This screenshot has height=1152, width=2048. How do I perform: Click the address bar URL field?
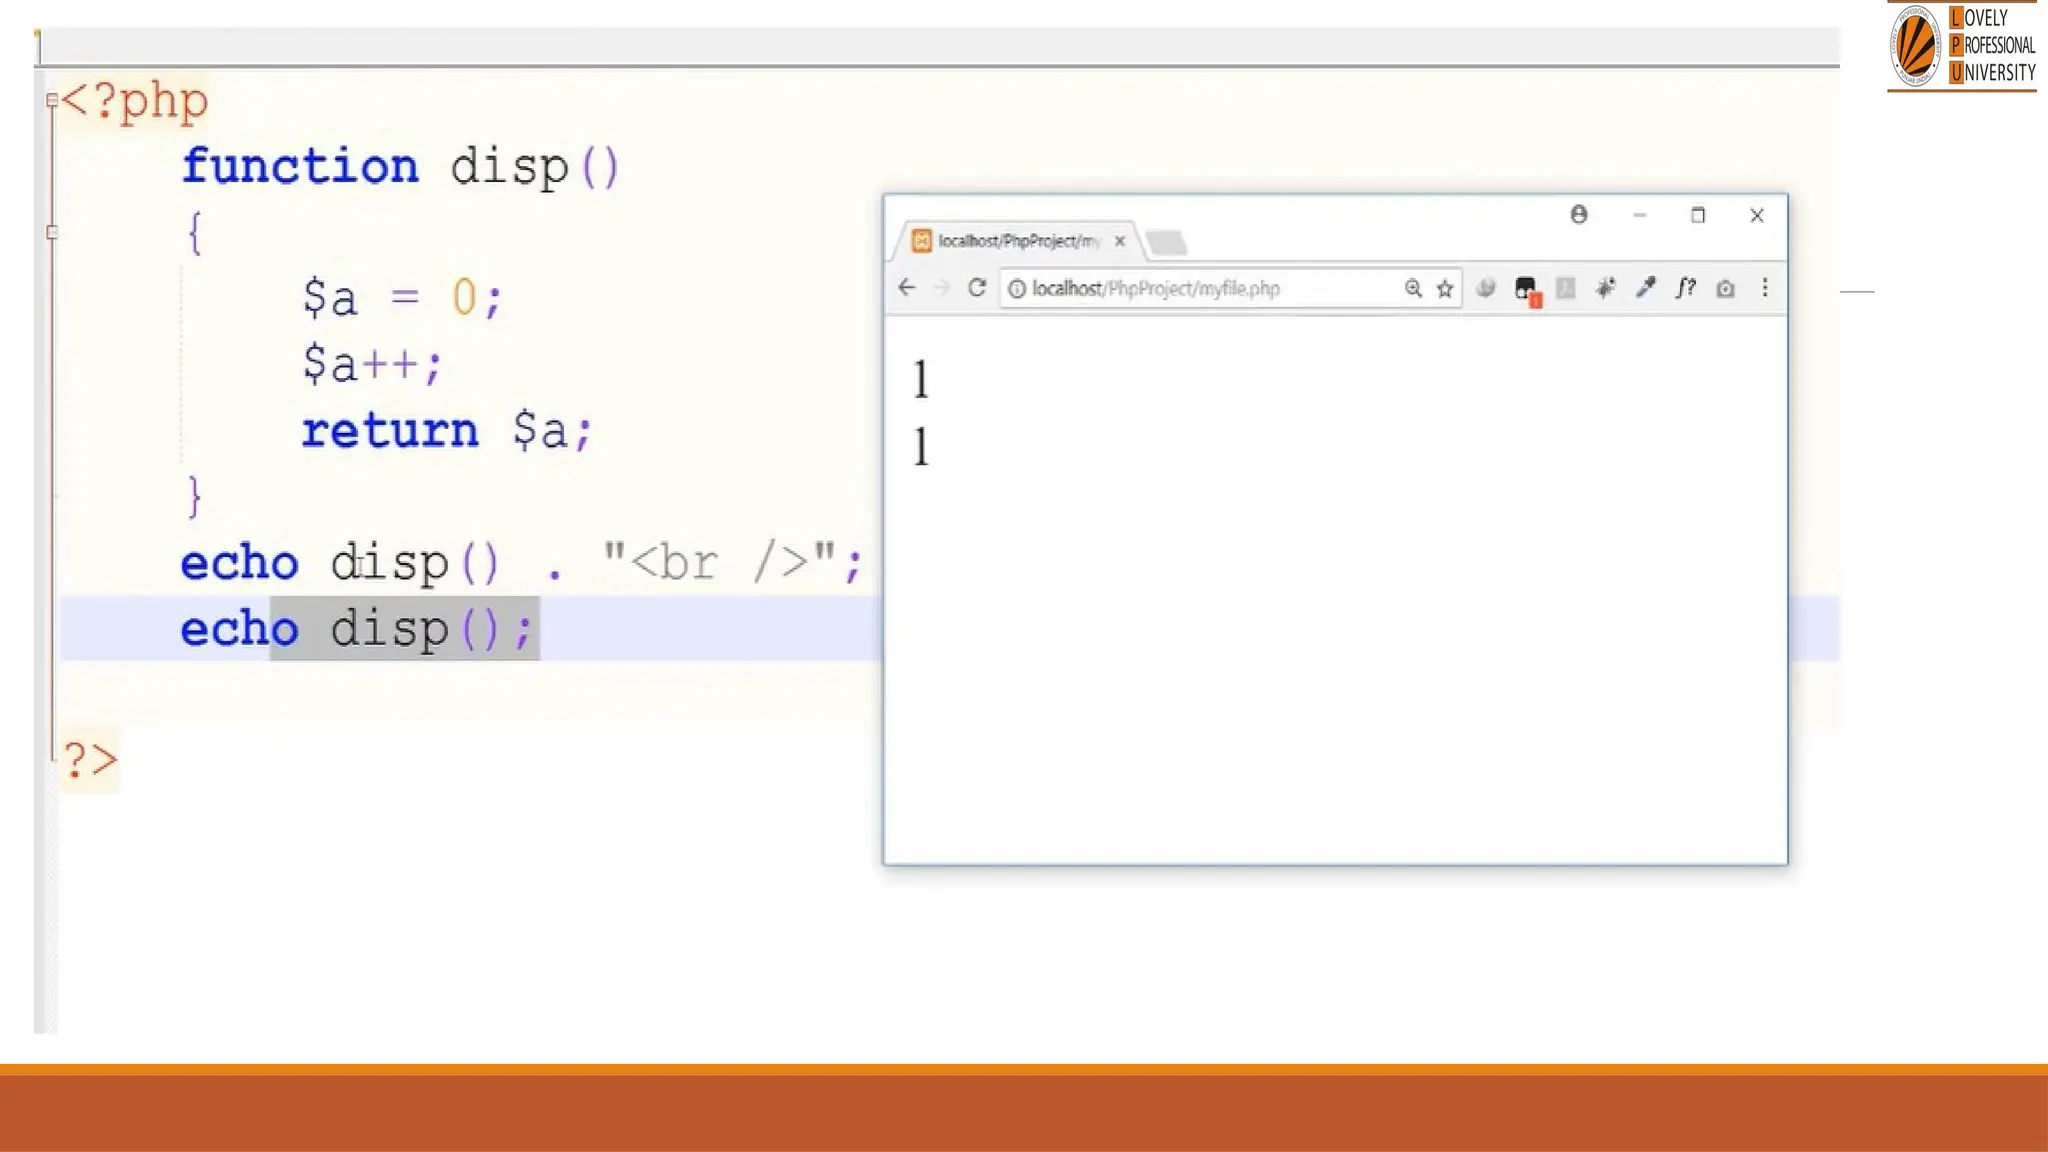point(1200,289)
